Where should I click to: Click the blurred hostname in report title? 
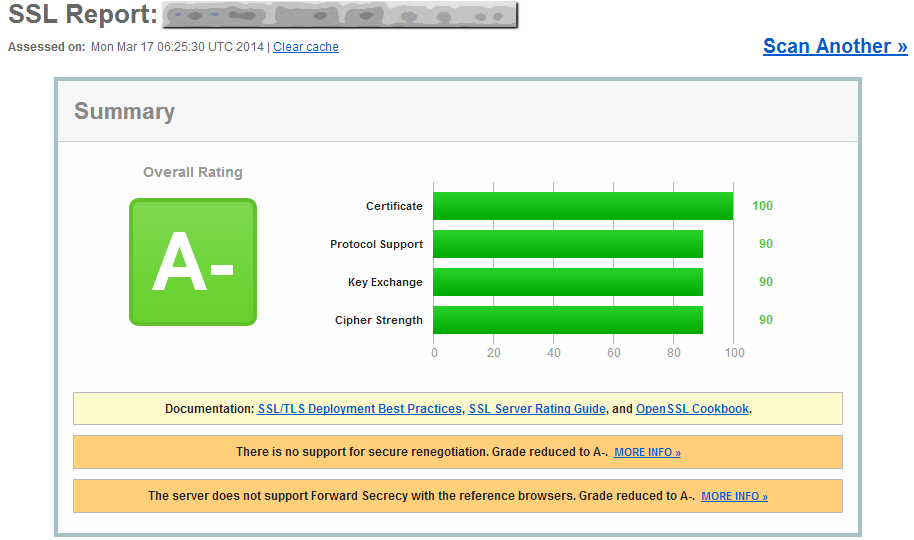pyautogui.click(x=339, y=15)
